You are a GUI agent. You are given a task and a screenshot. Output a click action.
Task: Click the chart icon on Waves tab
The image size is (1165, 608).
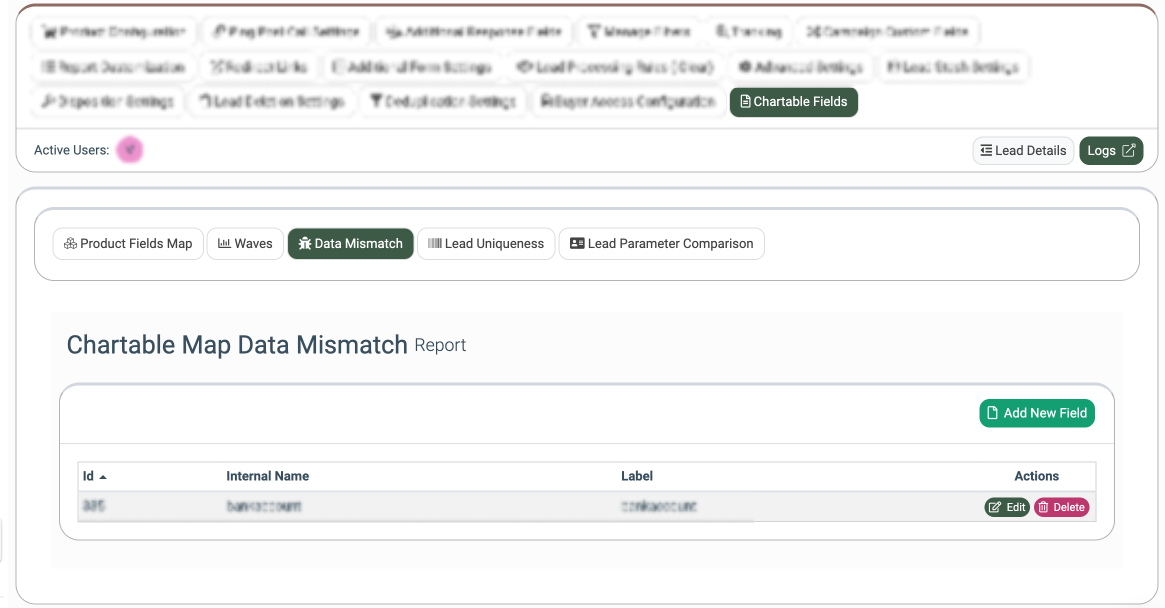coord(224,244)
